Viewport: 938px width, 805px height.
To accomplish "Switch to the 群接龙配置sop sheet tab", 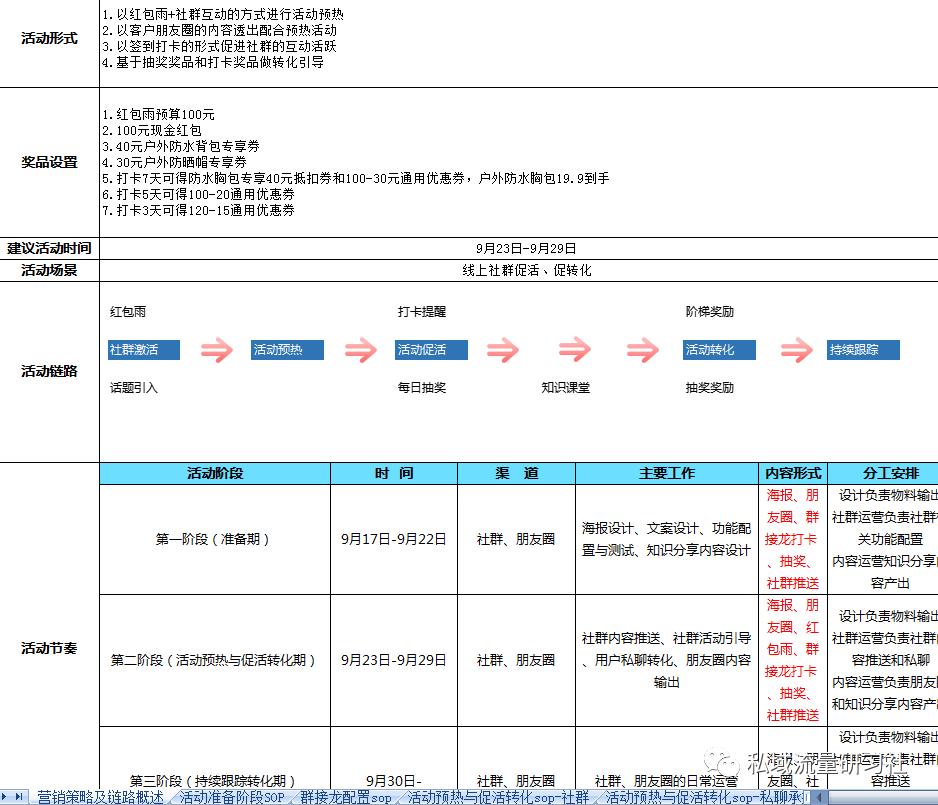I will [343, 797].
